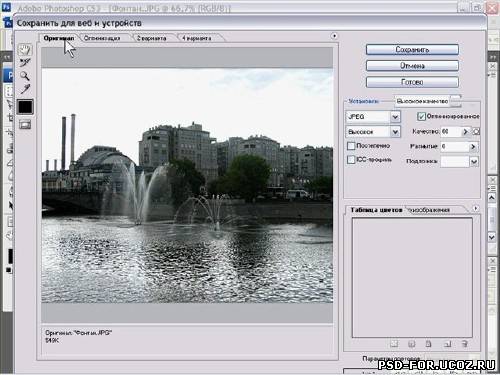Image resolution: width=500 pixels, height=375 pixels.
Task: Click the new color icon under color table
Action: [447, 344]
